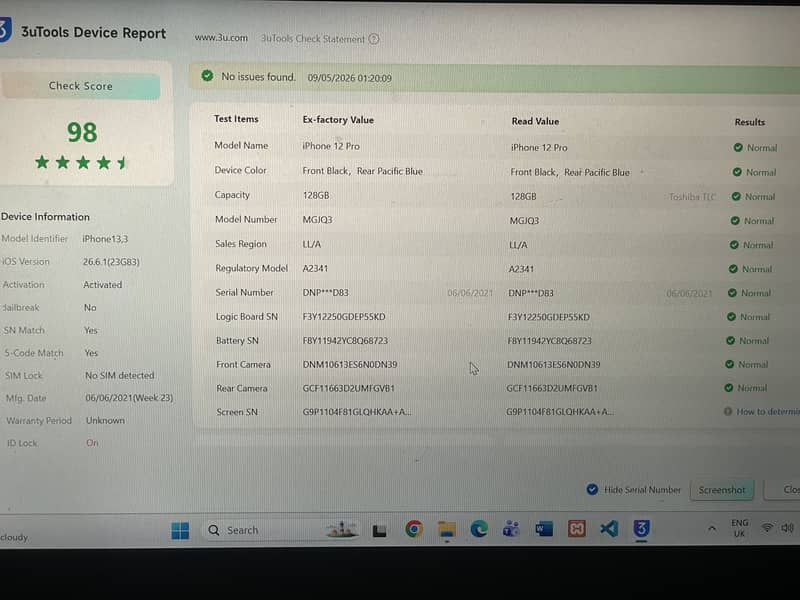The width and height of the screenshot is (800, 600).
Task: Click the Normal check icon for Model Name
Action: 738,147
